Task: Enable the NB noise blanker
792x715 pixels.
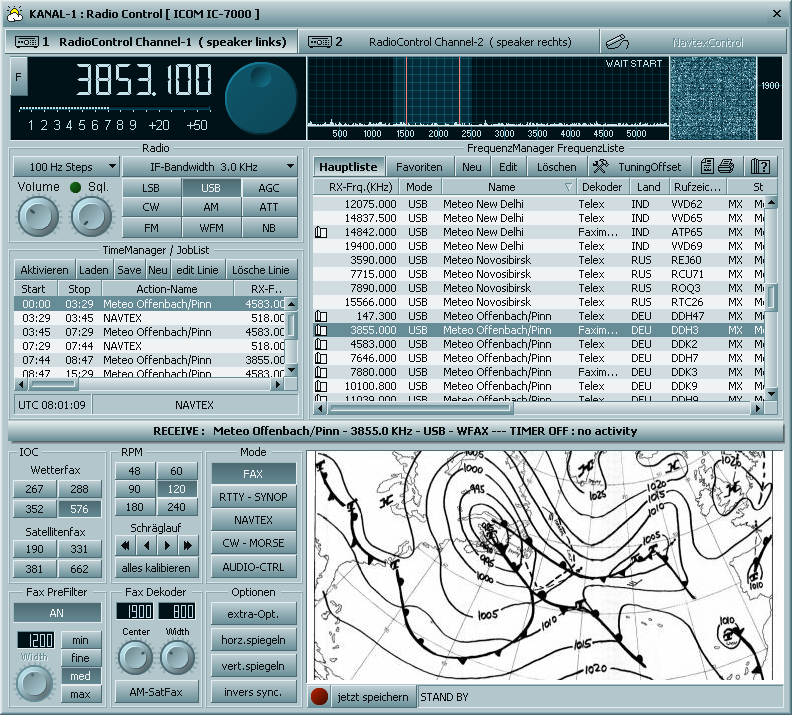Action: (x=269, y=228)
